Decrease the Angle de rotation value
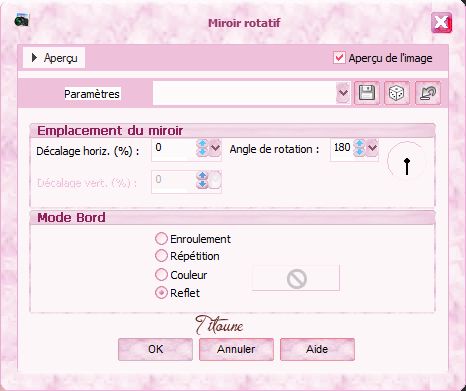466x391 pixels. click(359, 151)
